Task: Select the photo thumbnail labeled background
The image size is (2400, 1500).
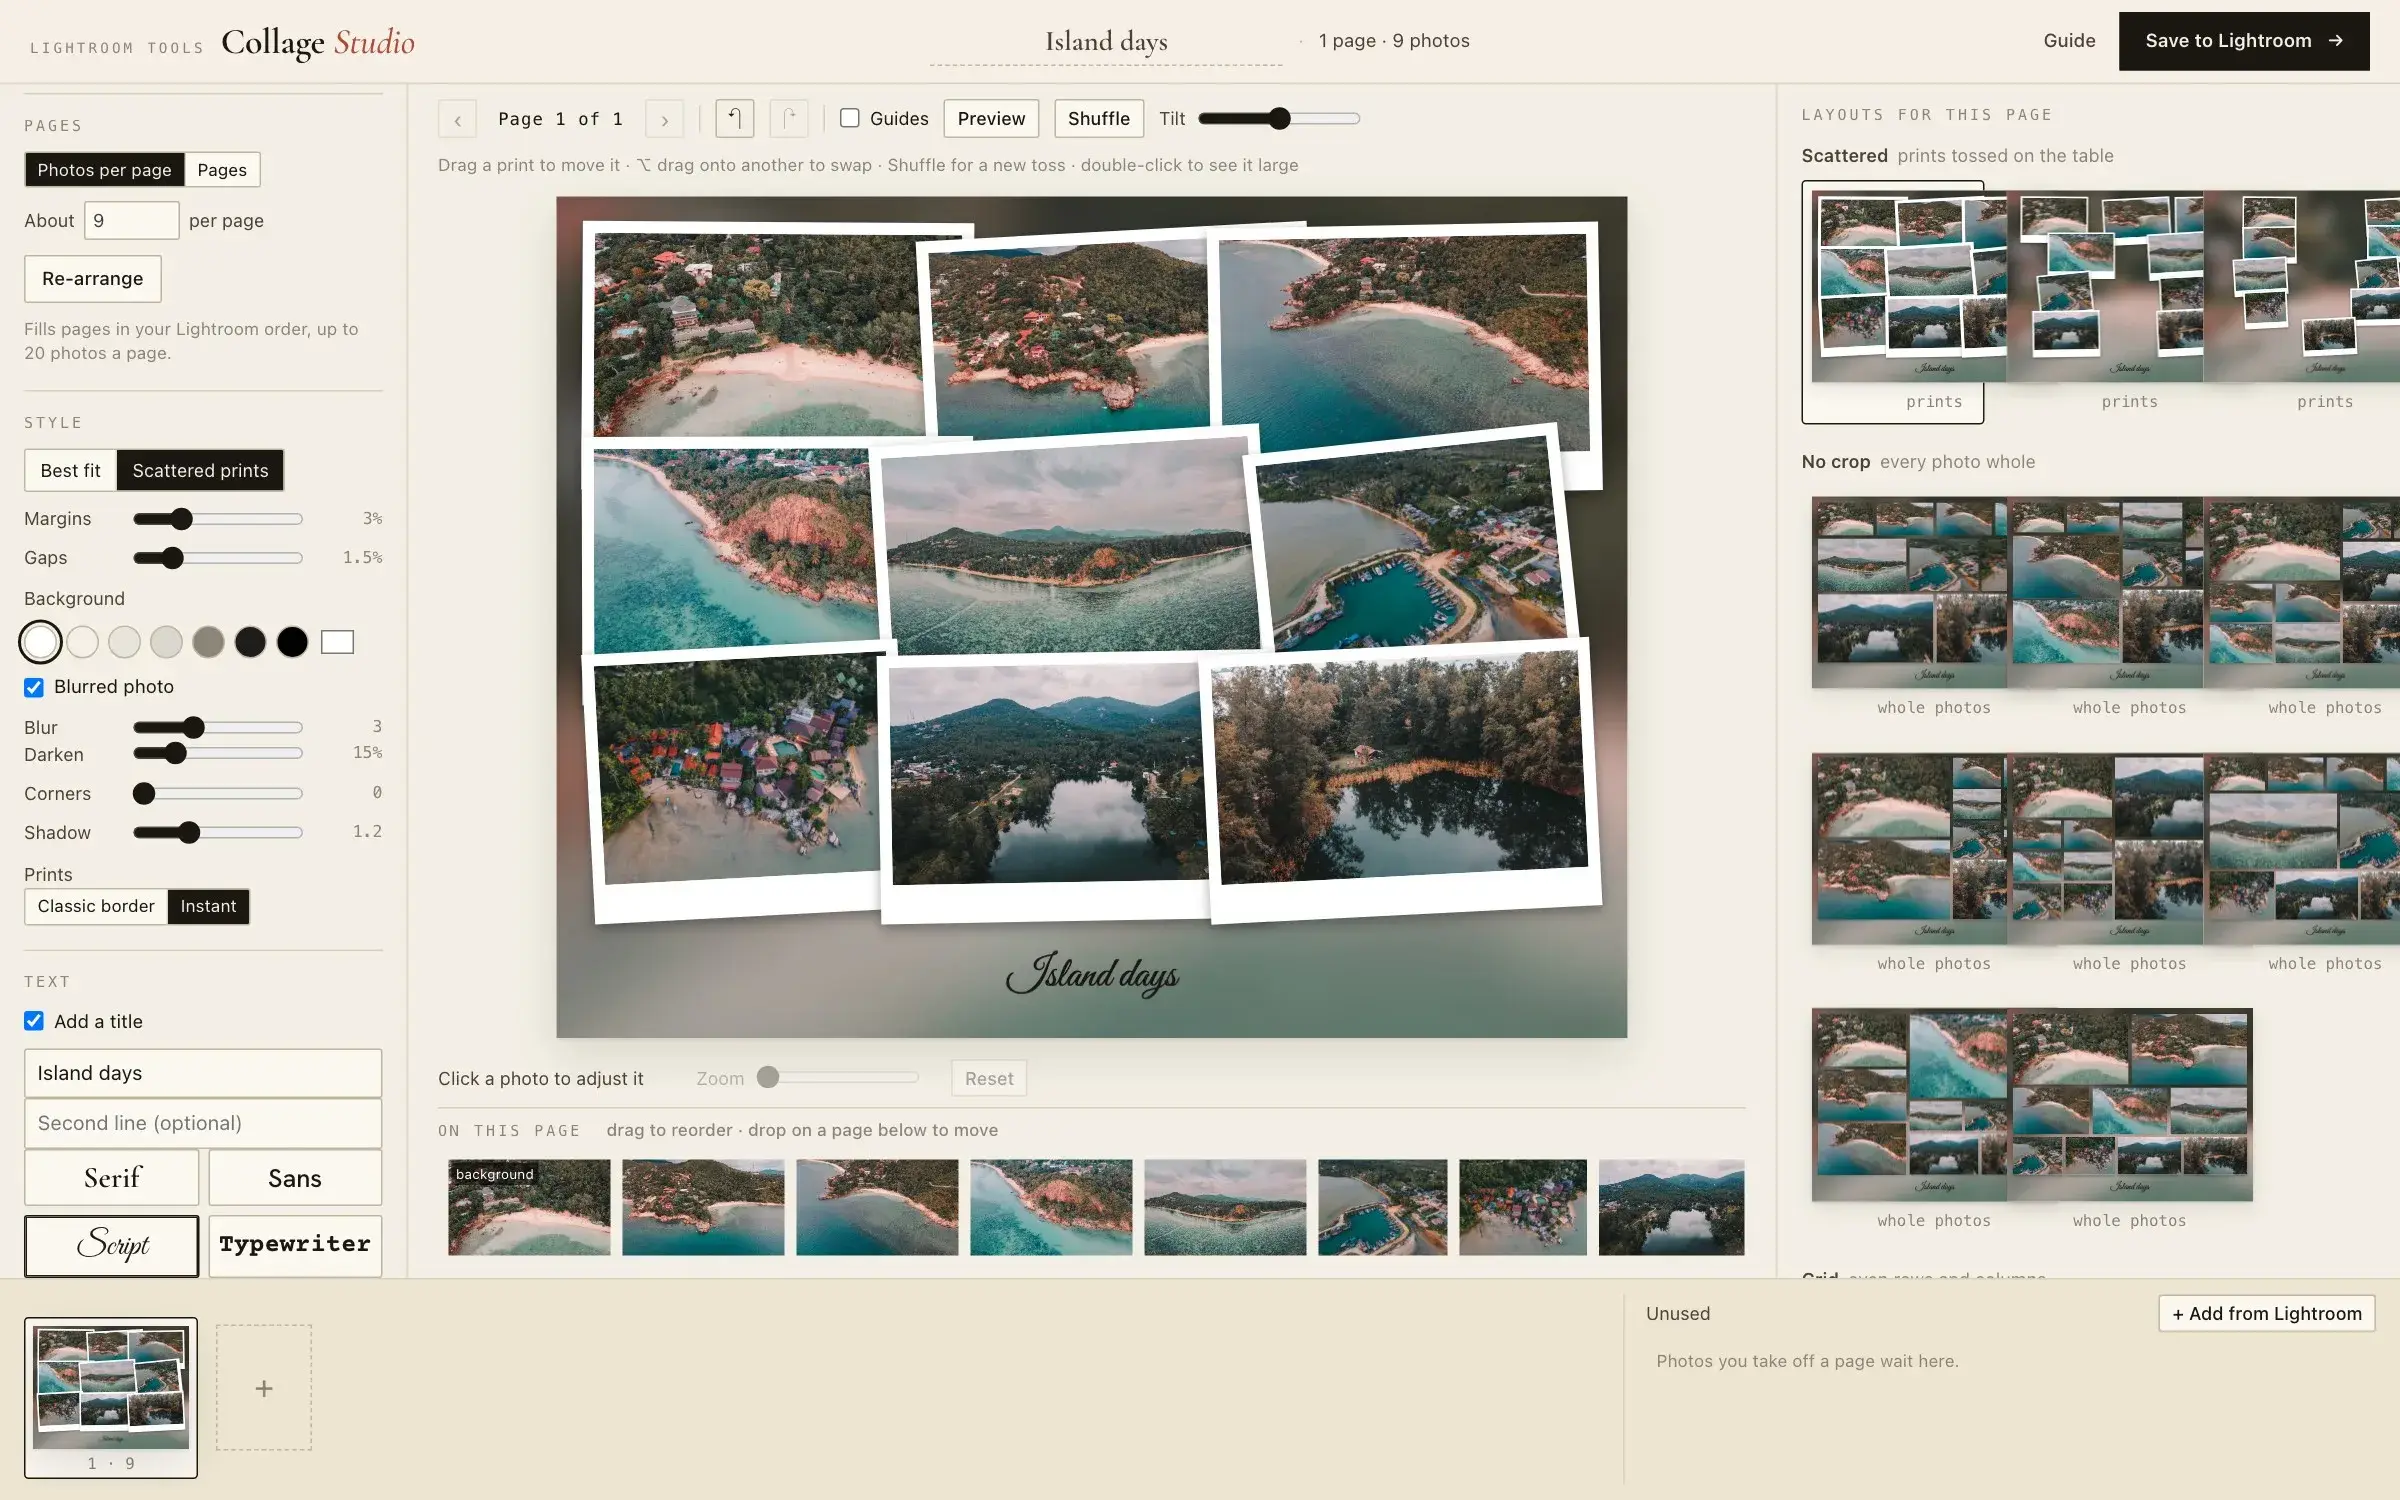Action: 529,1207
